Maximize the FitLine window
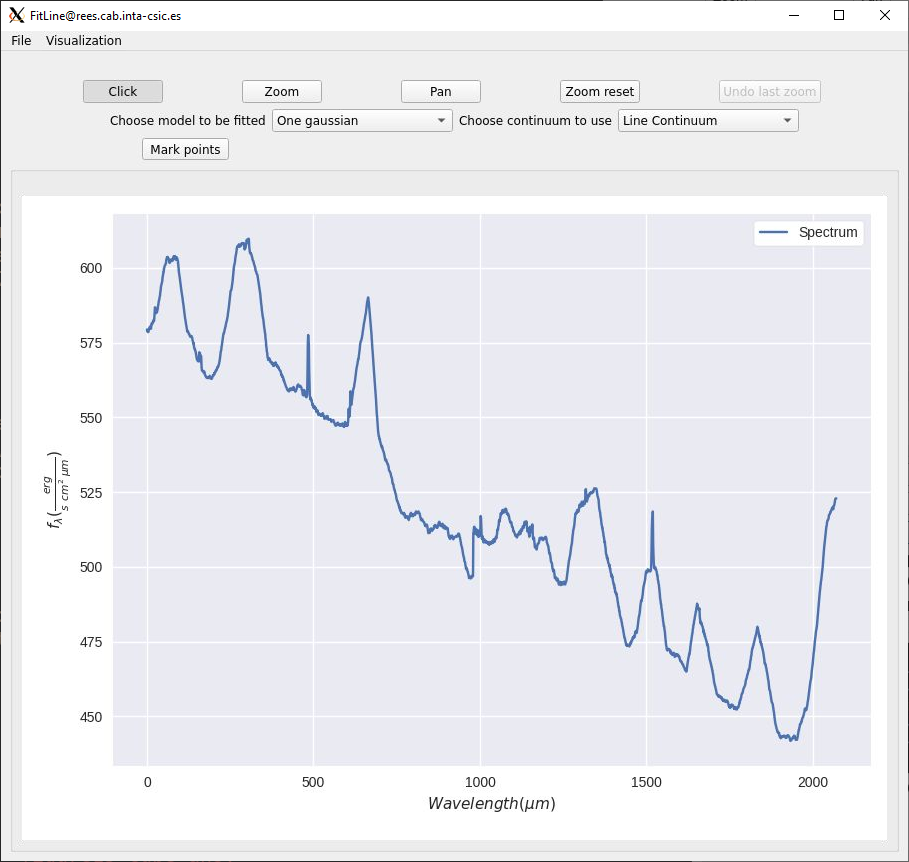The width and height of the screenshot is (909, 862). pos(839,16)
